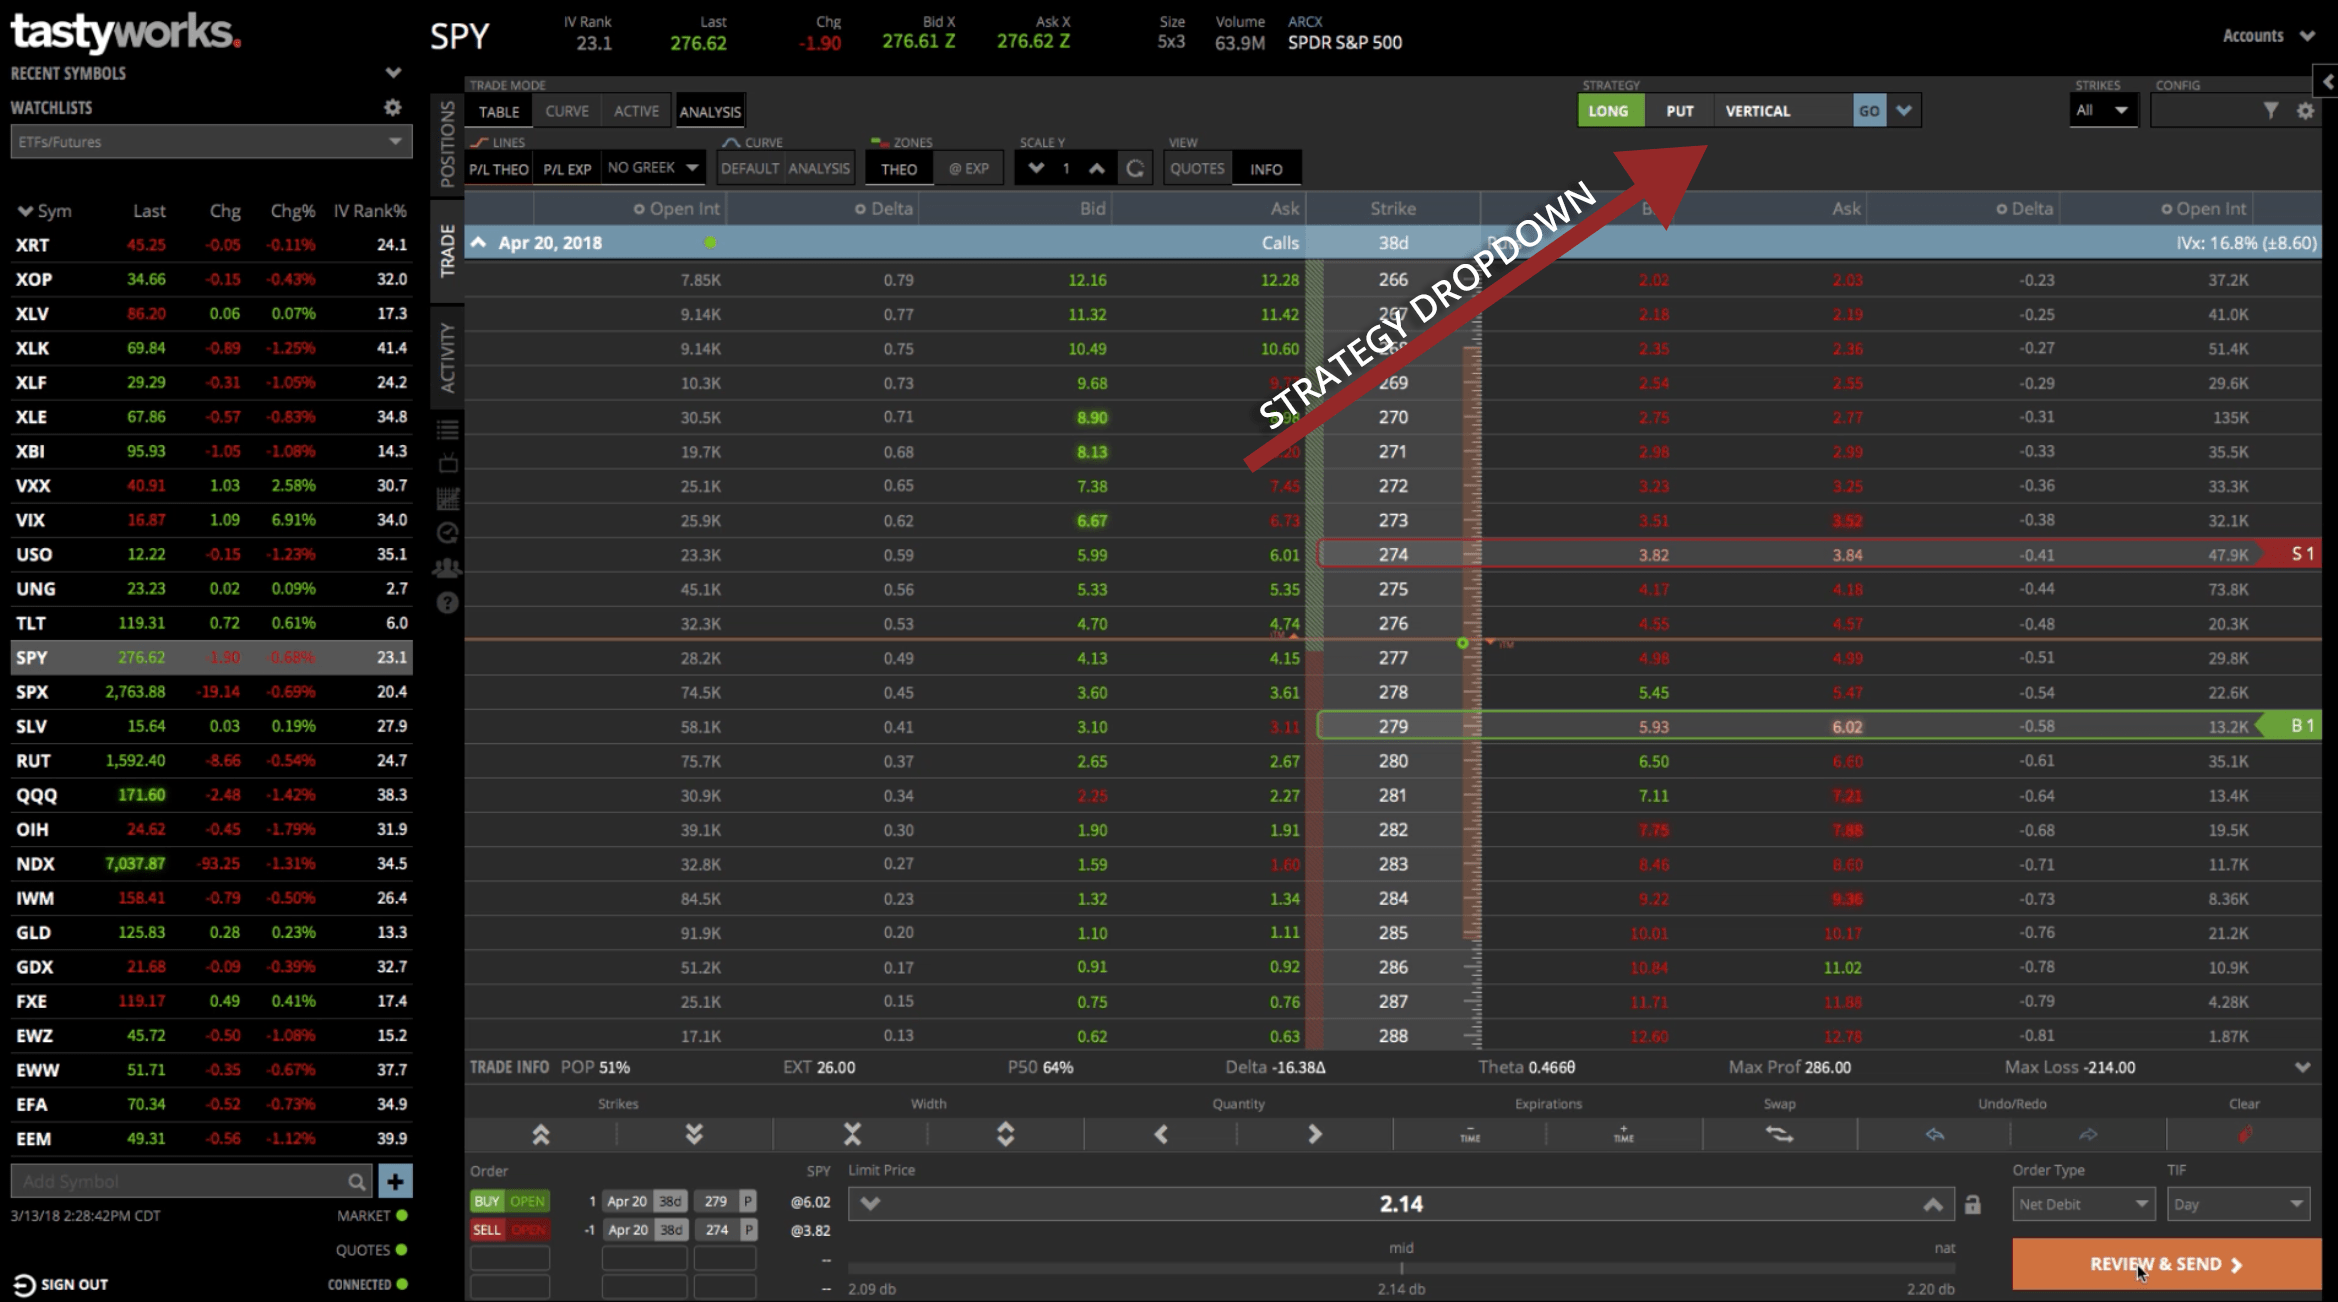Toggle the PUT option type
This screenshot has width=2338, height=1302.
tap(1680, 111)
